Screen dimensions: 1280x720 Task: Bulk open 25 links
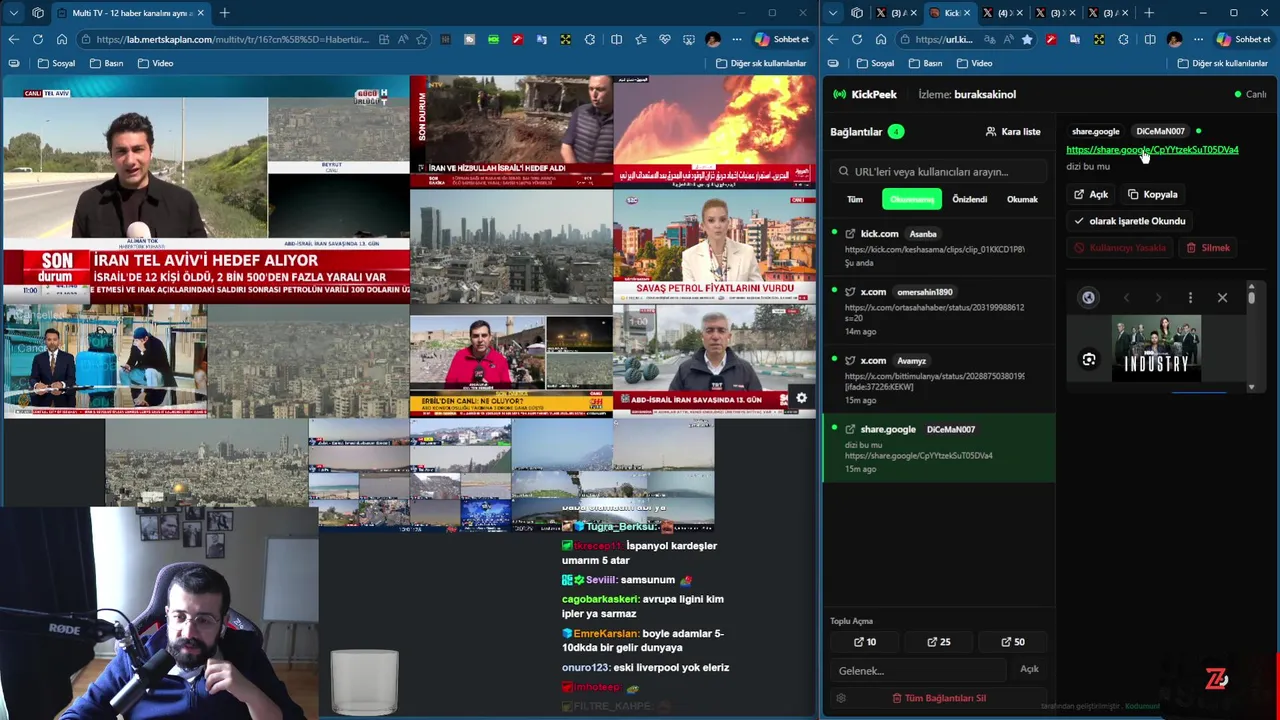938,642
